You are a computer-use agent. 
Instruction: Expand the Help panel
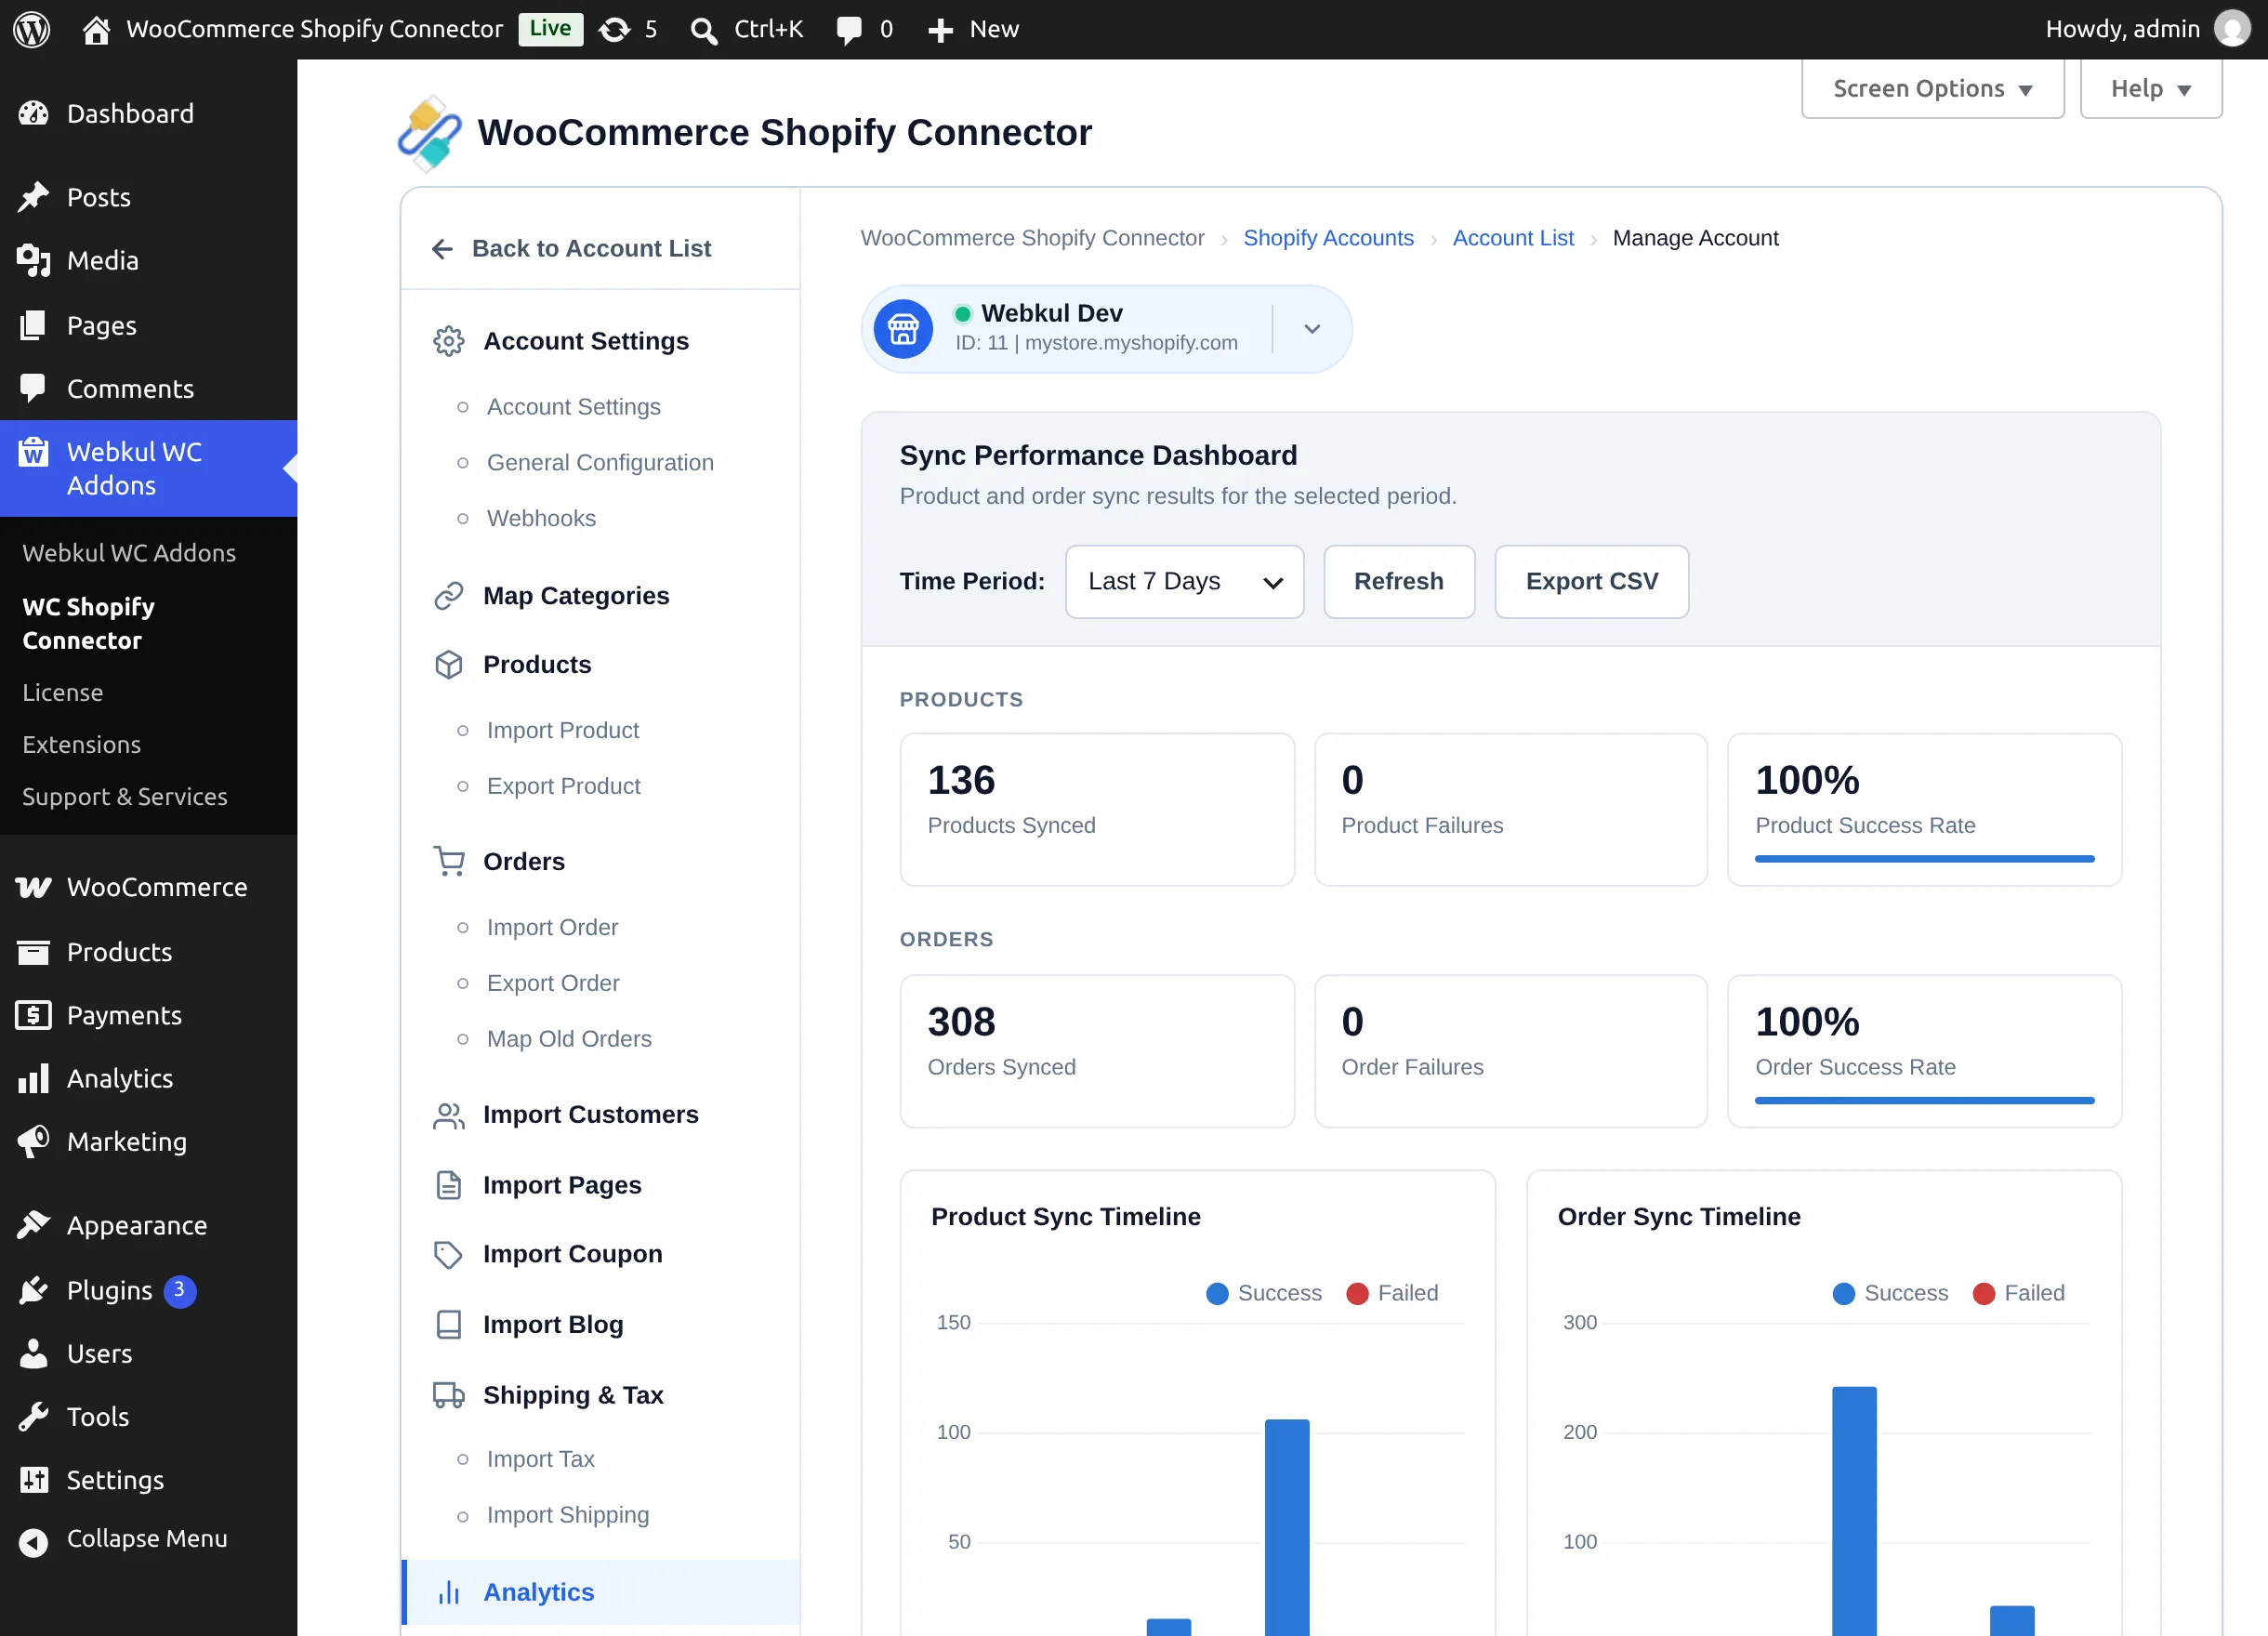coord(2150,89)
